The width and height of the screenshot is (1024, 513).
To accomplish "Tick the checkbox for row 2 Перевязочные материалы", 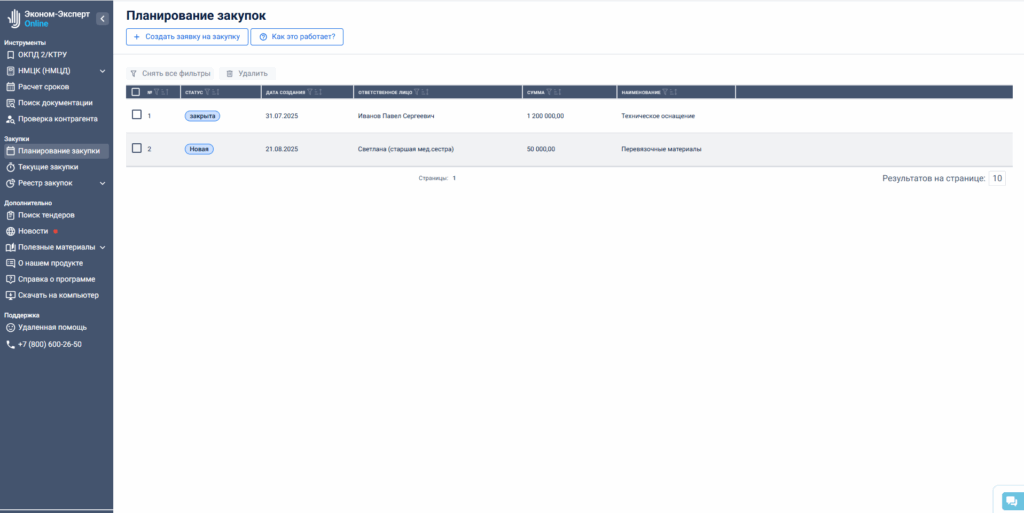I will [x=136, y=148].
